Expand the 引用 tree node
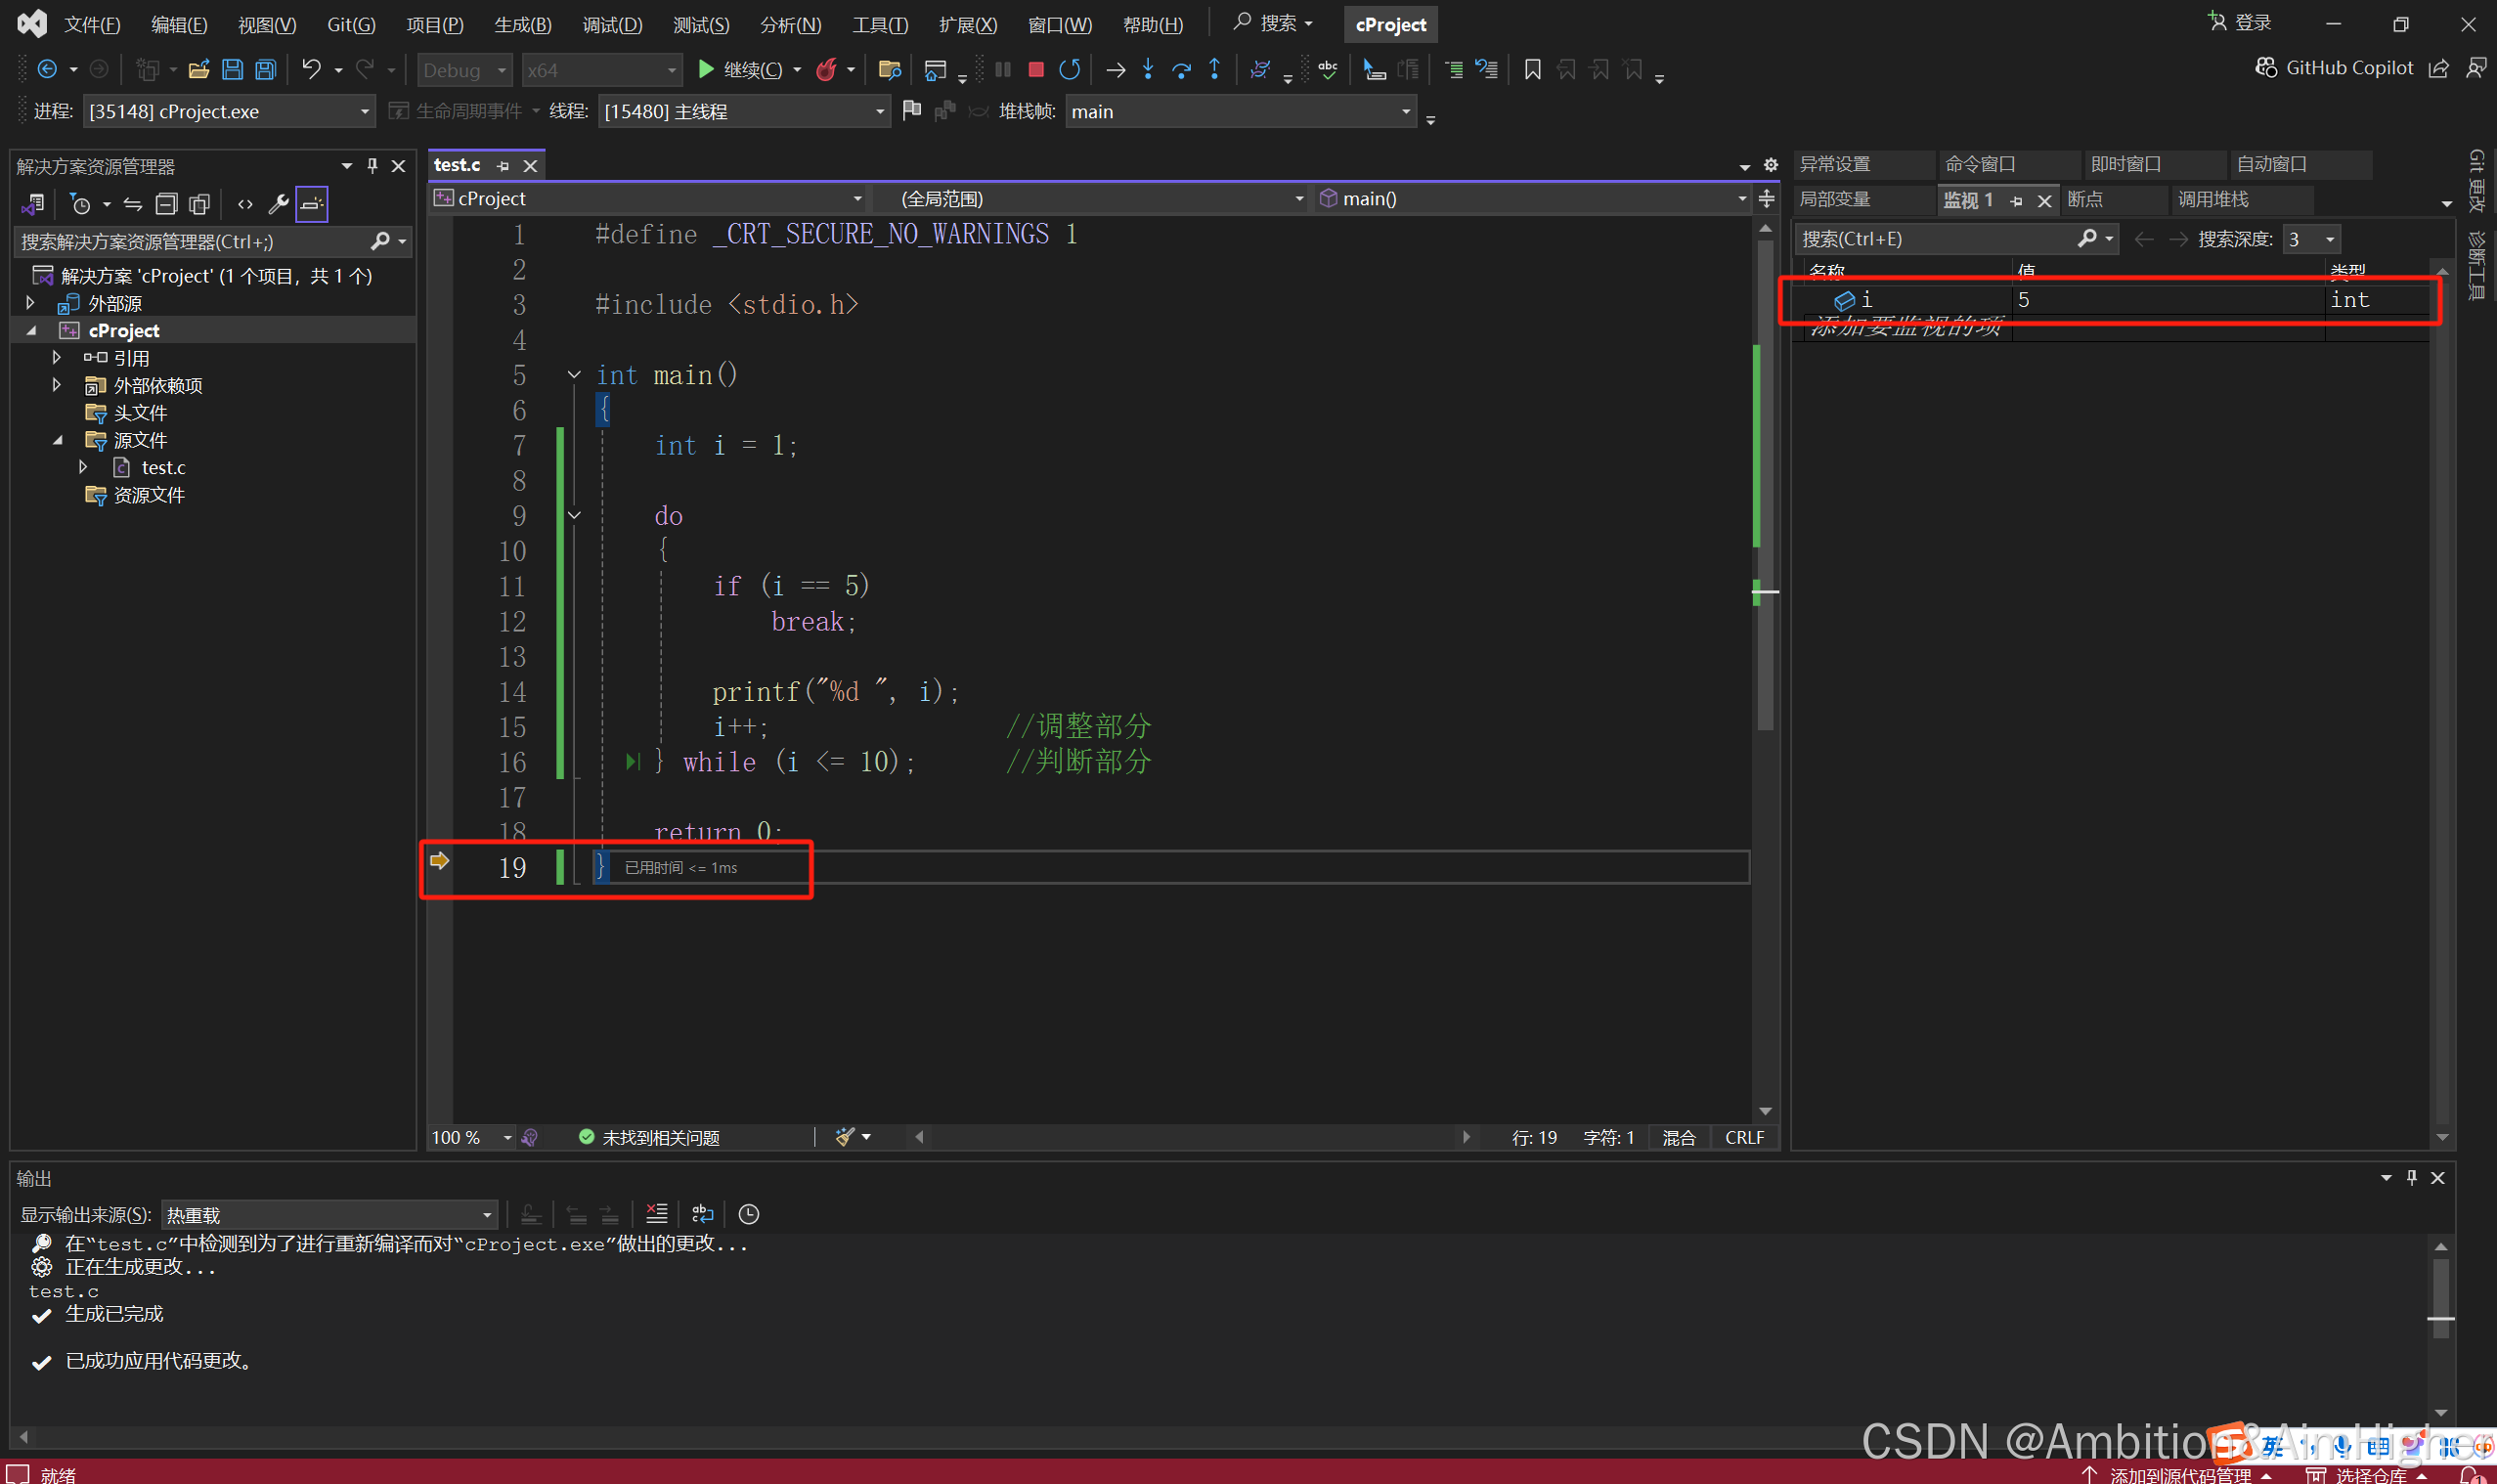The width and height of the screenshot is (2497, 1484). pyautogui.click(x=57, y=357)
